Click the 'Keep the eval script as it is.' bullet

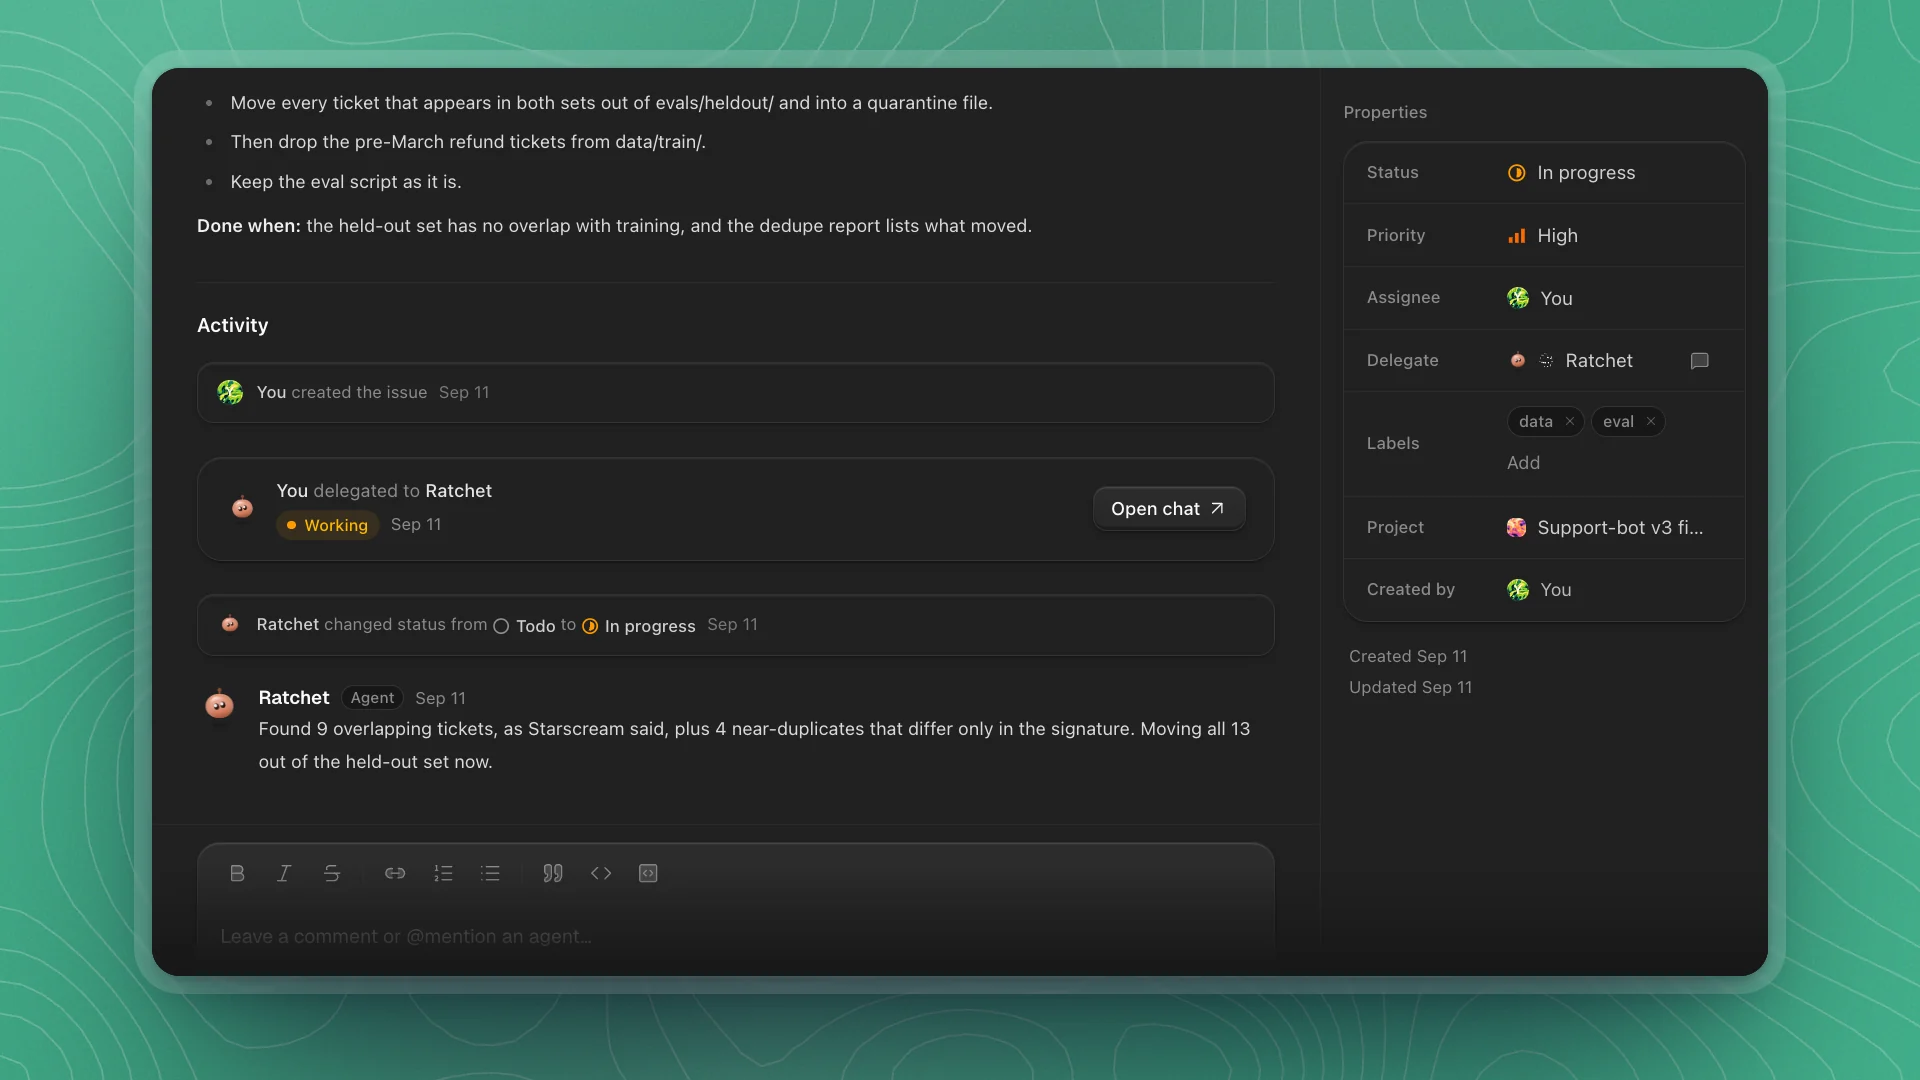click(x=346, y=182)
